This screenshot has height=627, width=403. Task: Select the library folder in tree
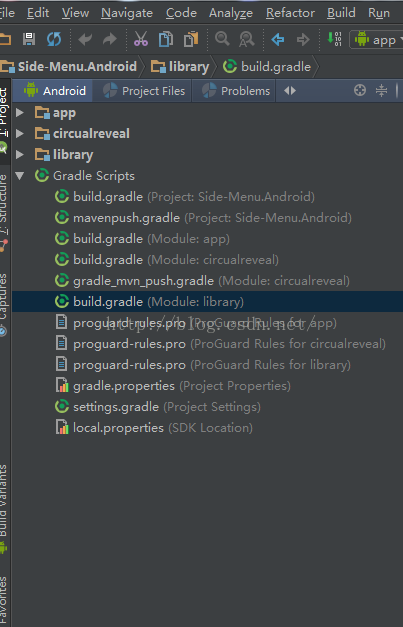point(64,154)
